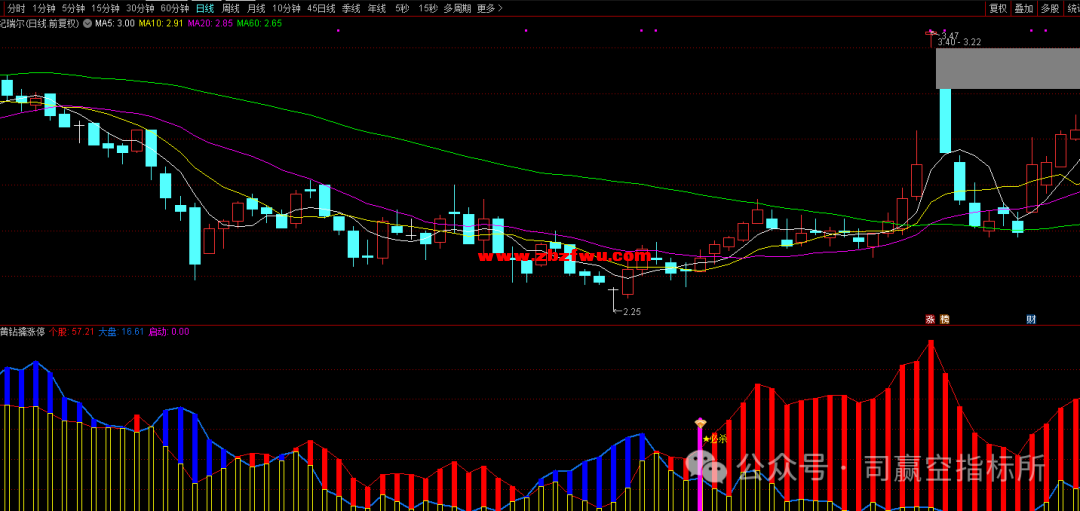
Task: Expand the 更多 periods menu
Action: pos(489,9)
